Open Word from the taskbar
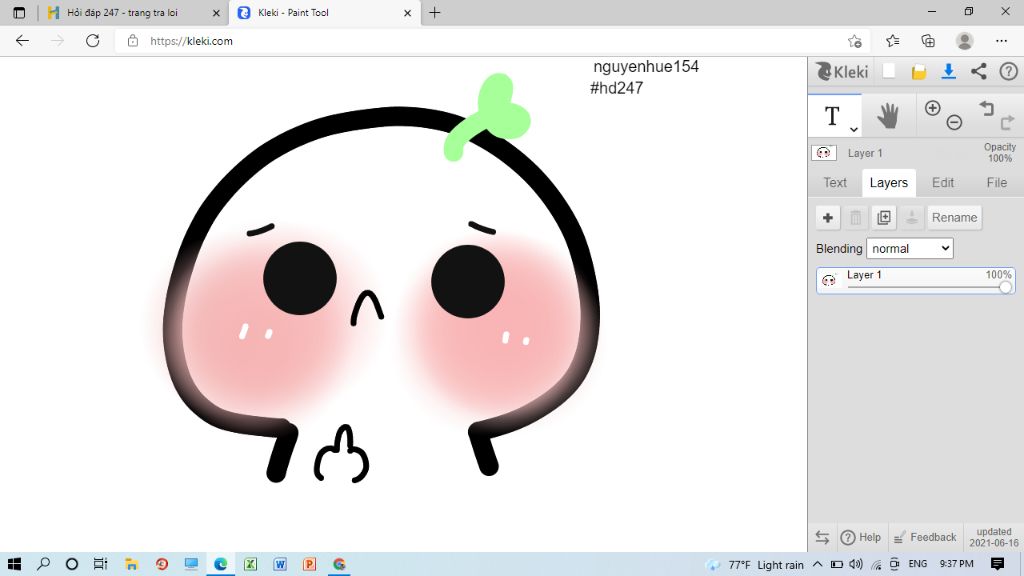 pos(280,564)
